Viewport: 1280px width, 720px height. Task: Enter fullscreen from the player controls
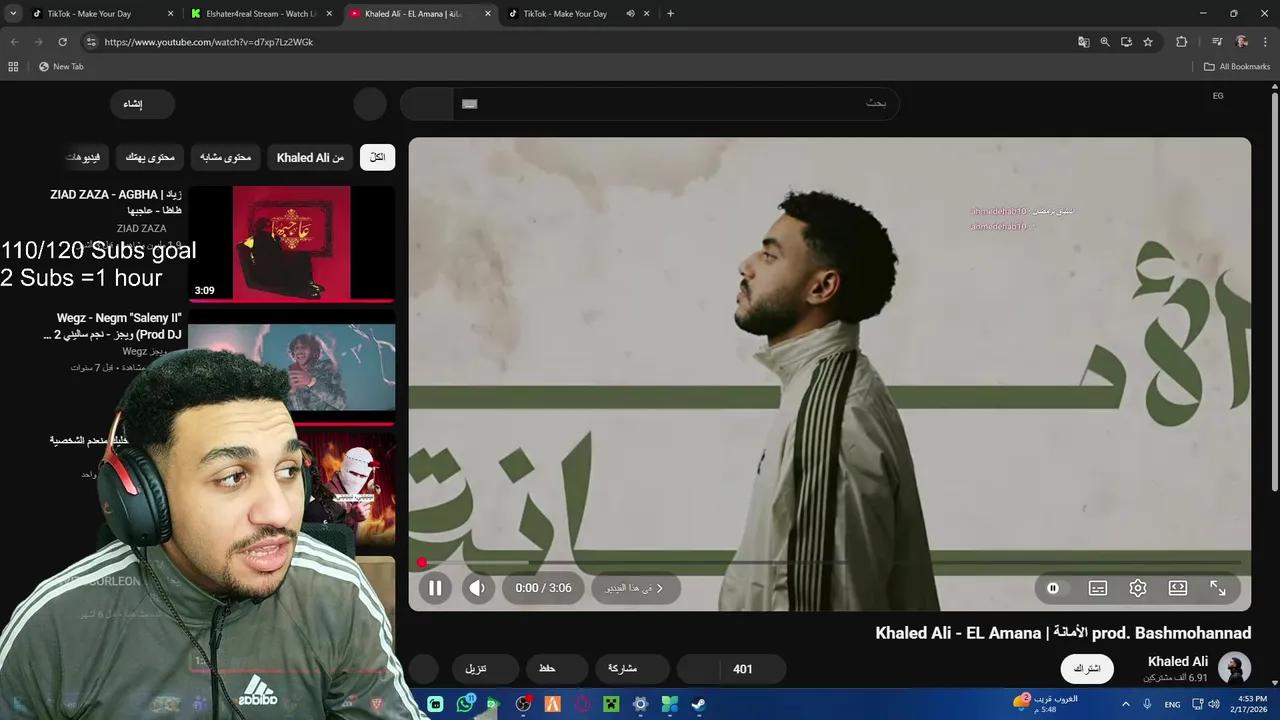pos(1218,588)
